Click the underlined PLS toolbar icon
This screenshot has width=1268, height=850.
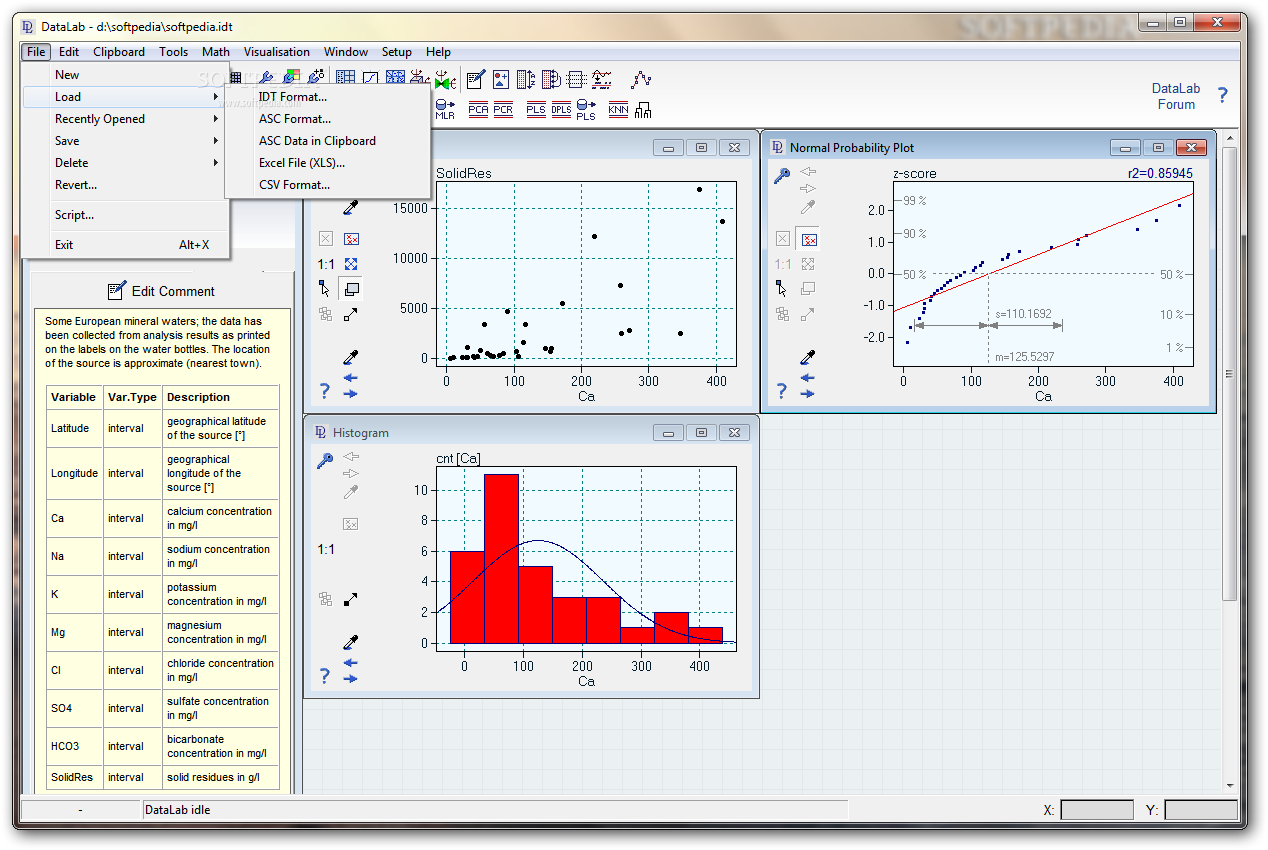(536, 109)
